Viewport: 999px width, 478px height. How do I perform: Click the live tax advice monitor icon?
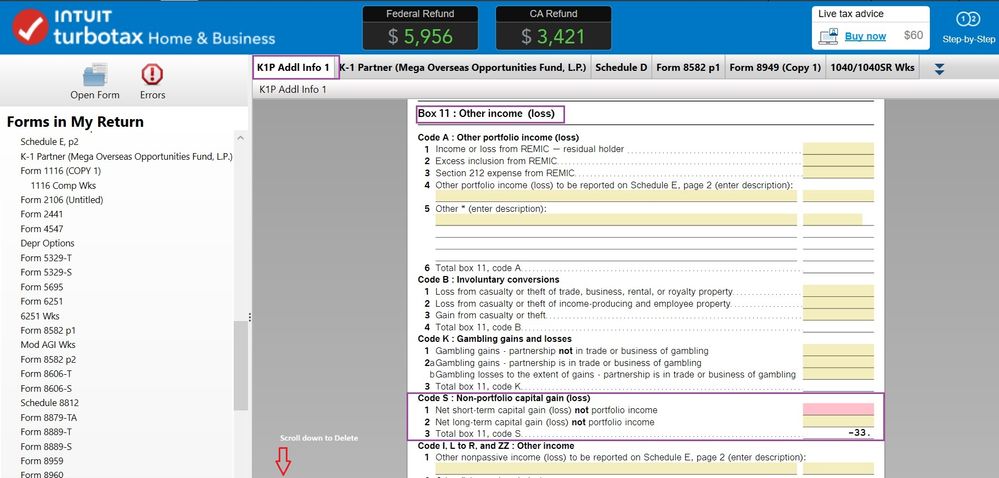pyautogui.click(x=828, y=36)
